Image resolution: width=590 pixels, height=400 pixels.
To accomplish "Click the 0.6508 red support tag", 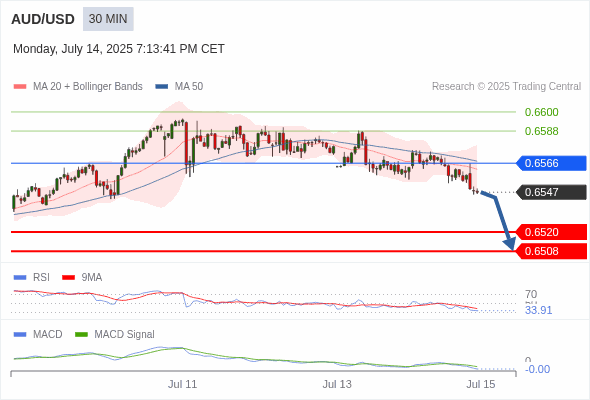I will pyautogui.click(x=551, y=251).
